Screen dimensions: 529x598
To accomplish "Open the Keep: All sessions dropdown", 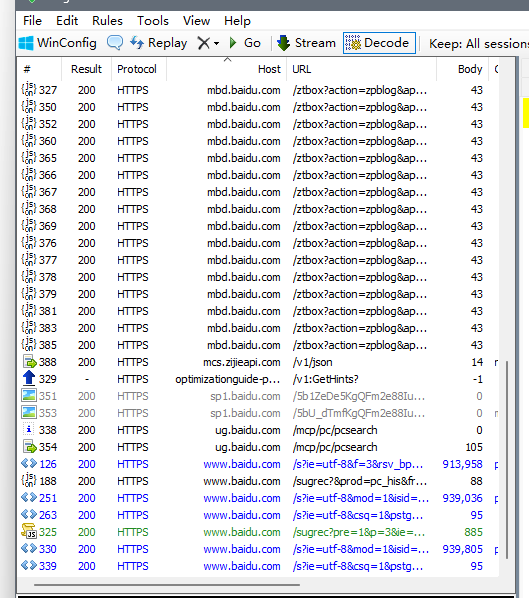I will point(479,43).
